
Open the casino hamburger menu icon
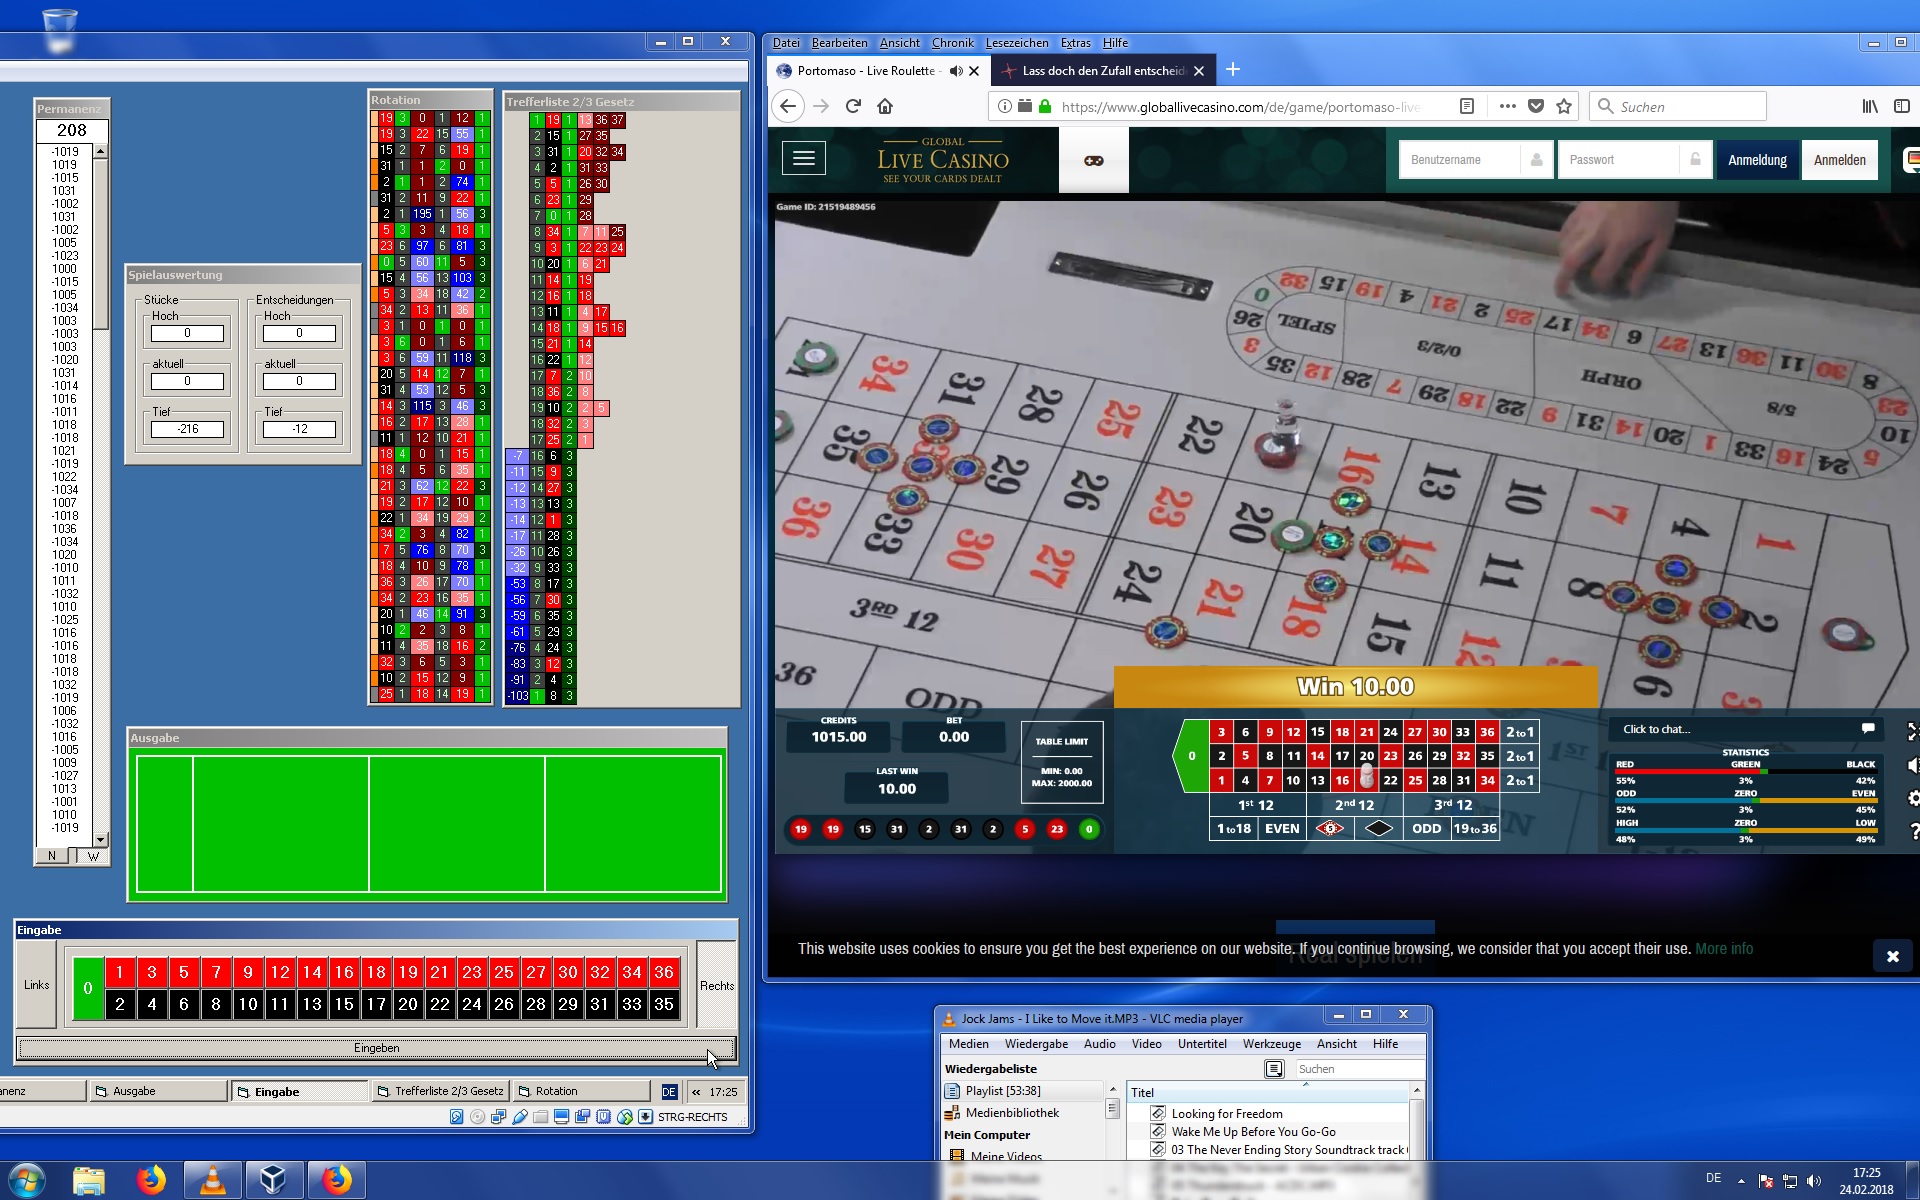click(x=804, y=159)
